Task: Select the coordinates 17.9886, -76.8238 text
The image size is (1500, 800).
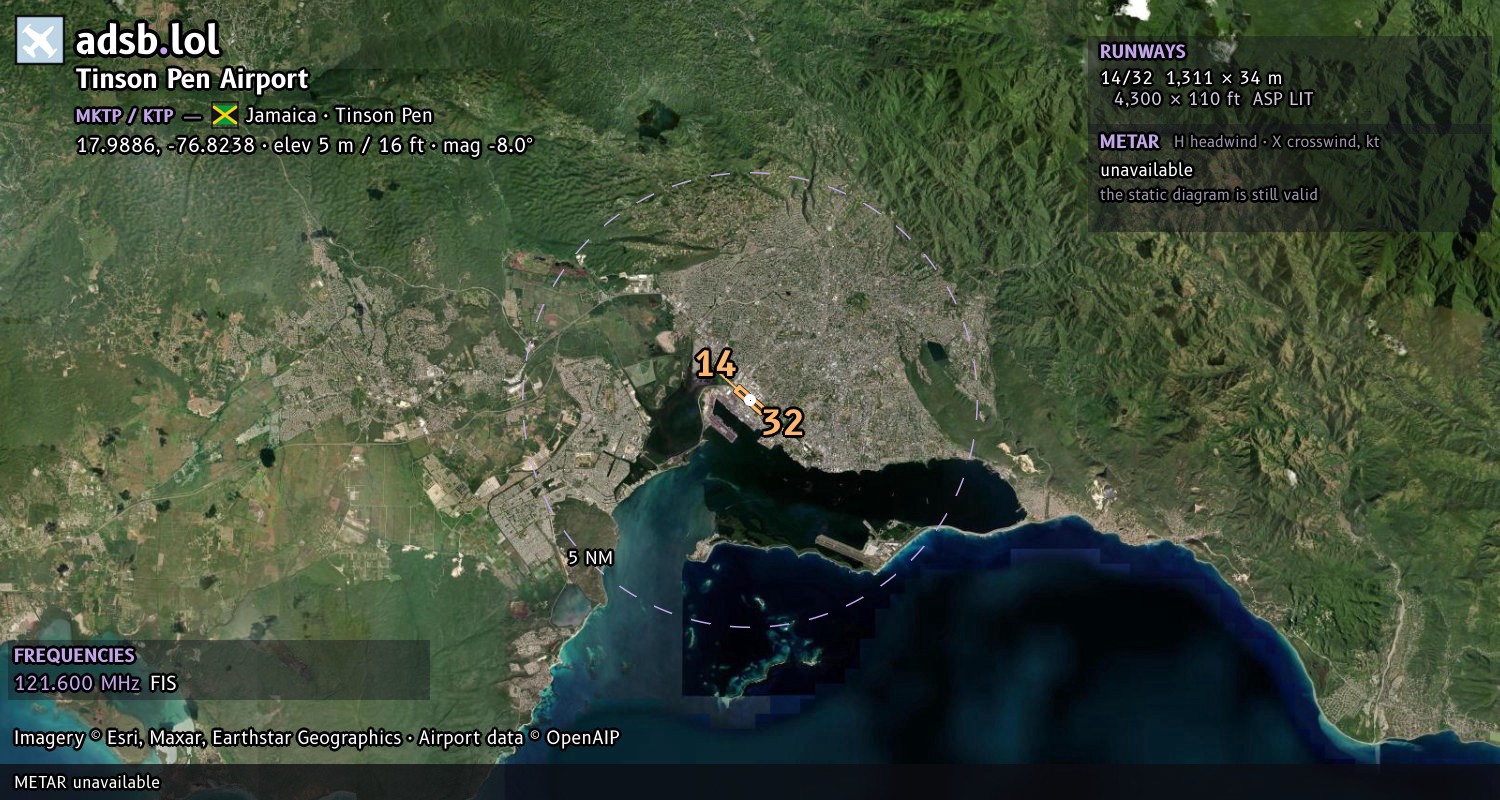Action: coord(164,145)
